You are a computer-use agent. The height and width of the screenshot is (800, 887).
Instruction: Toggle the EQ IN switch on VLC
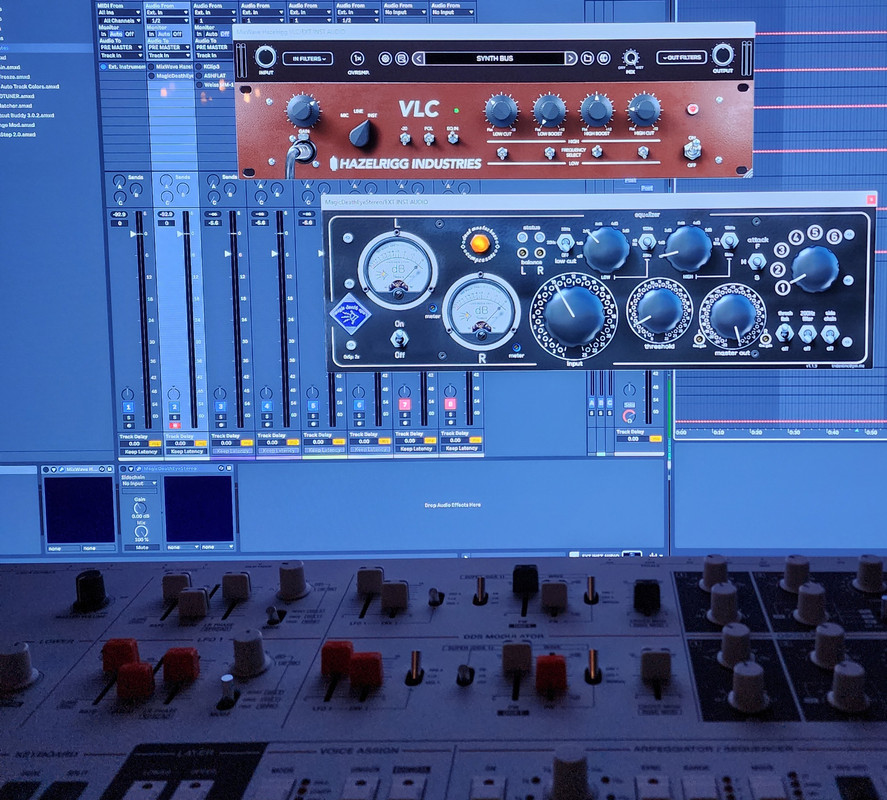453,138
